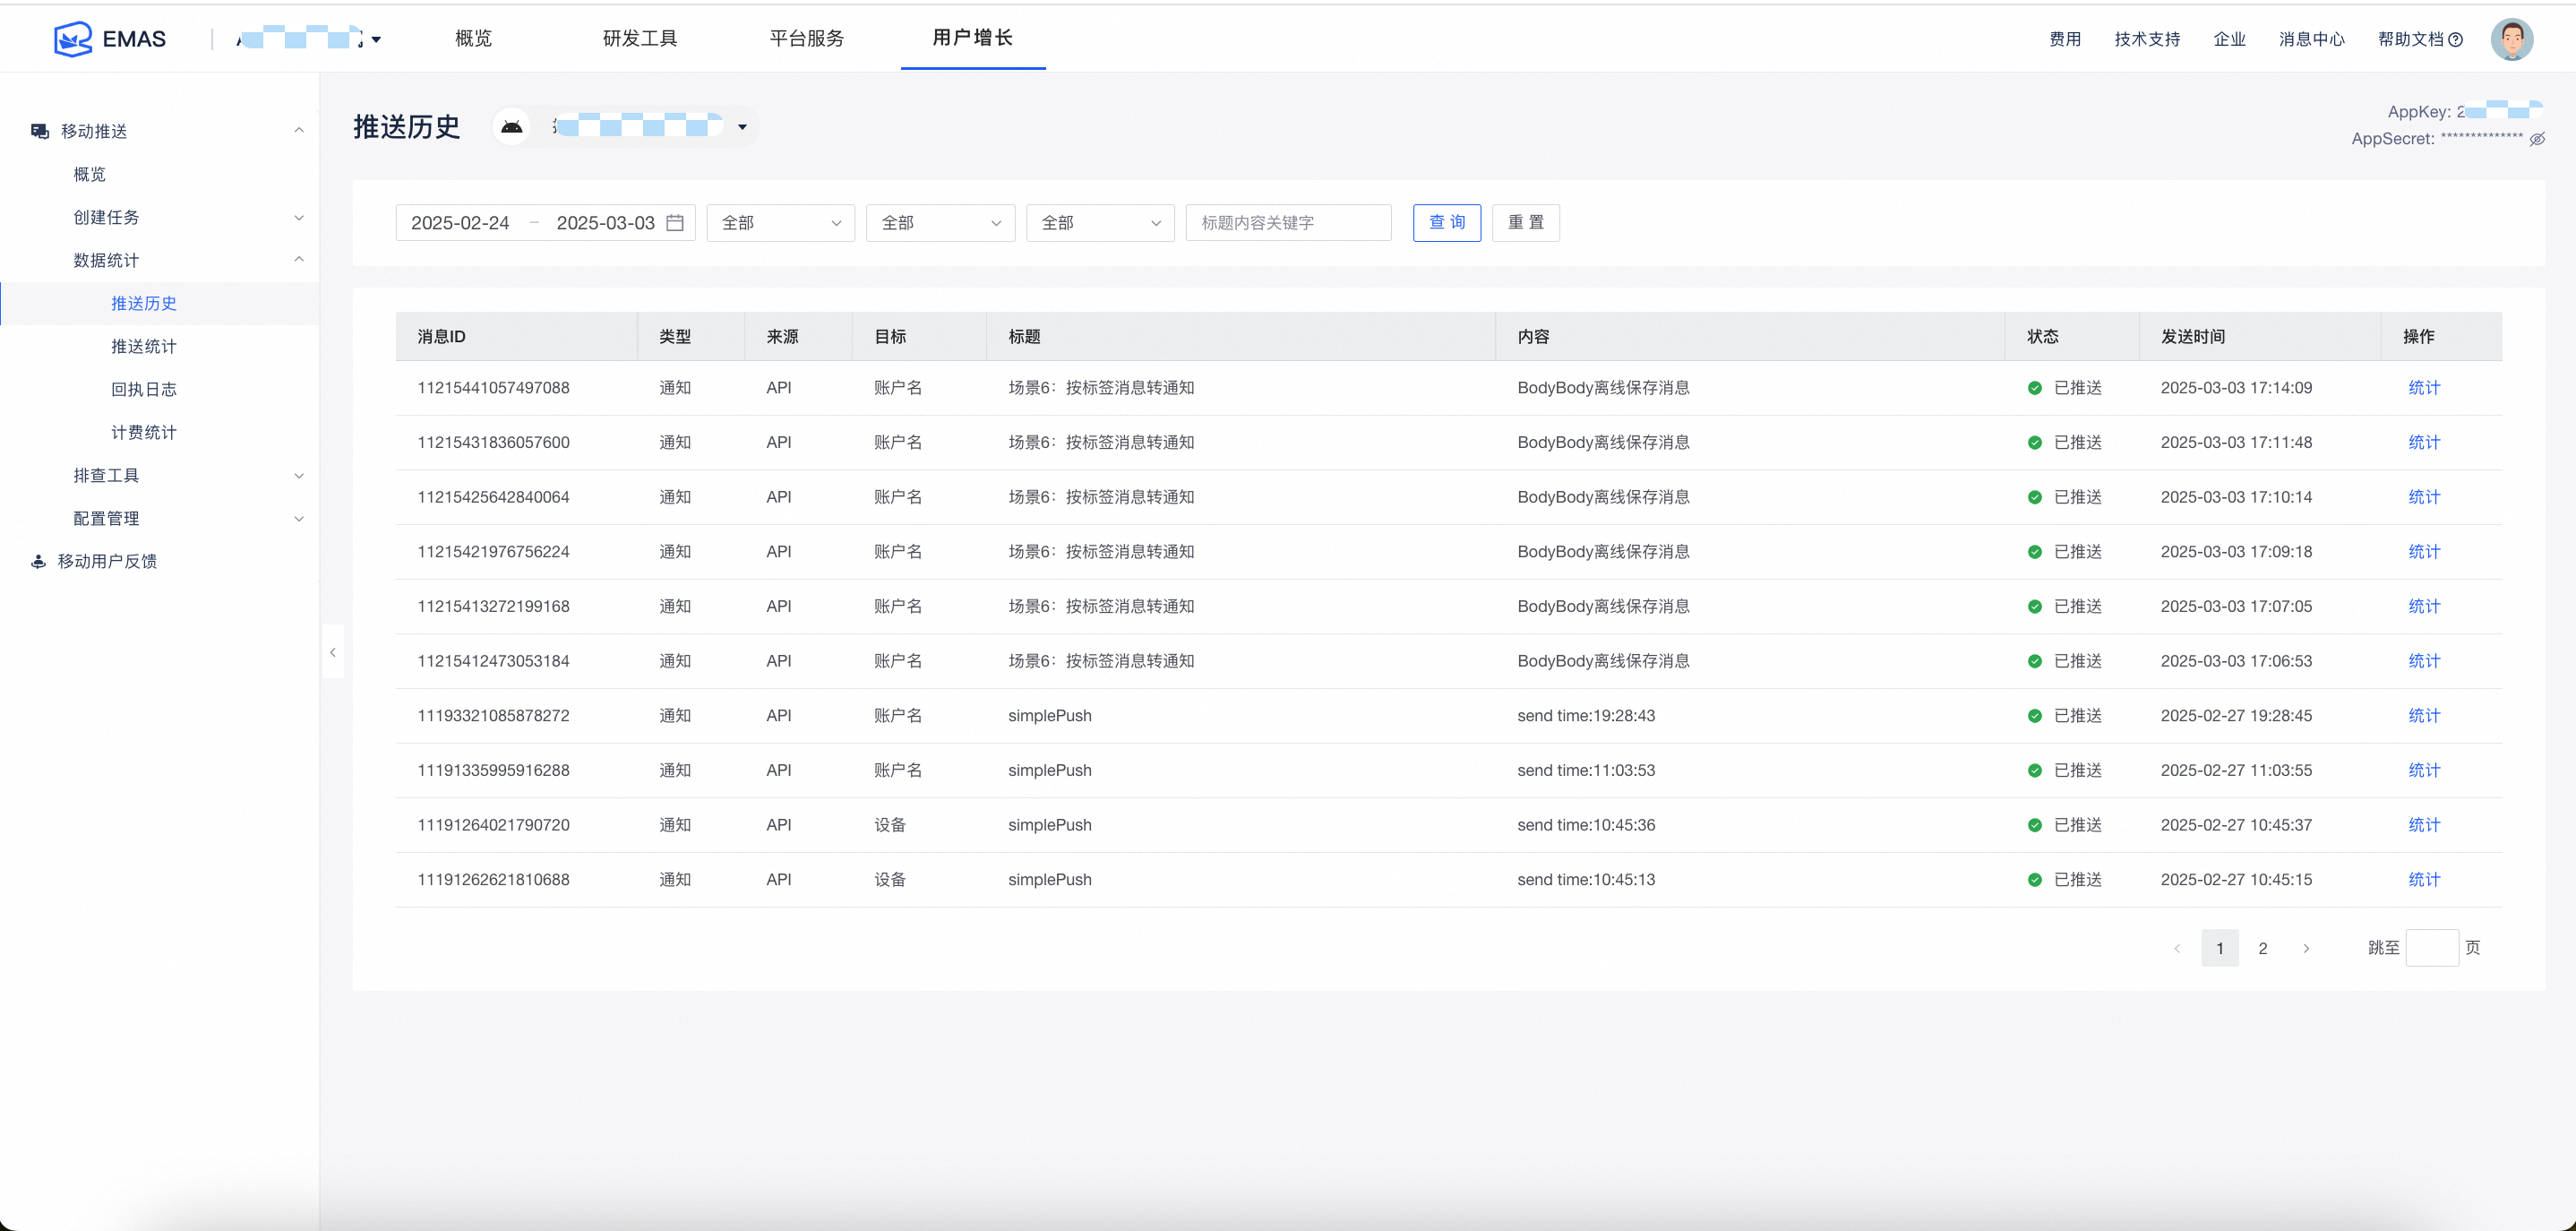Click the 移动用户反馈 sidebar icon
Screen dimensions: 2576x1231
38,561
